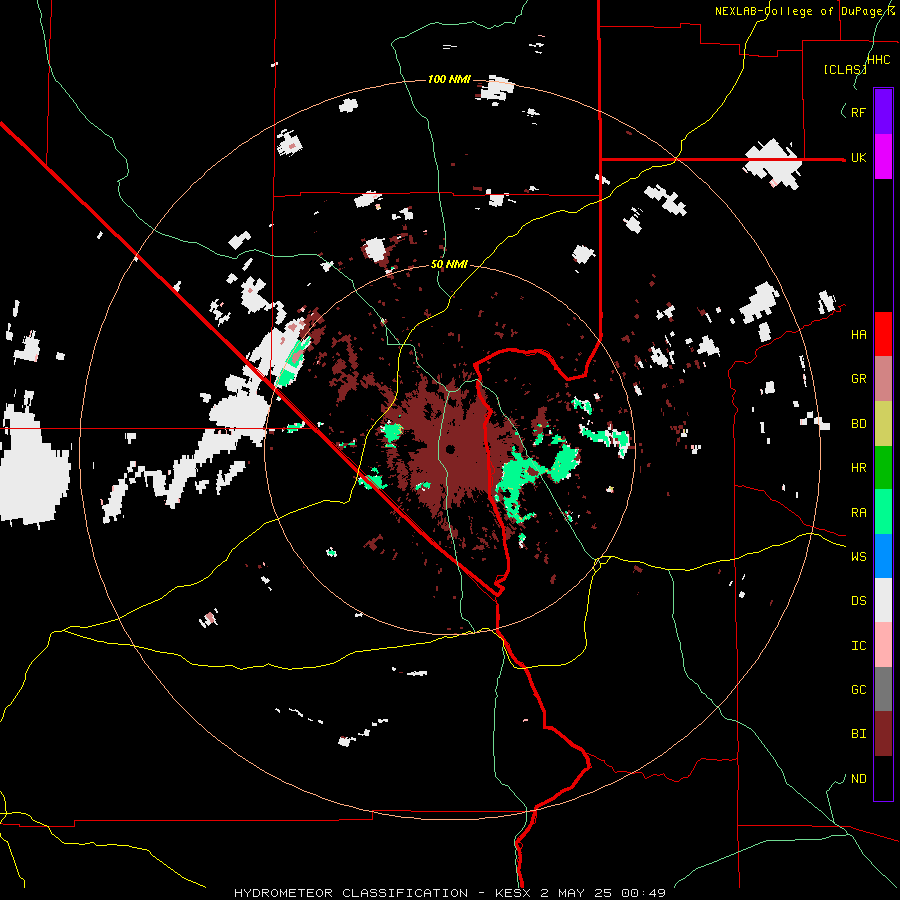Click the RF purple legend swatch
The width and height of the screenshot is (900, 900).
pyautogui.click(x=883, y=112)
